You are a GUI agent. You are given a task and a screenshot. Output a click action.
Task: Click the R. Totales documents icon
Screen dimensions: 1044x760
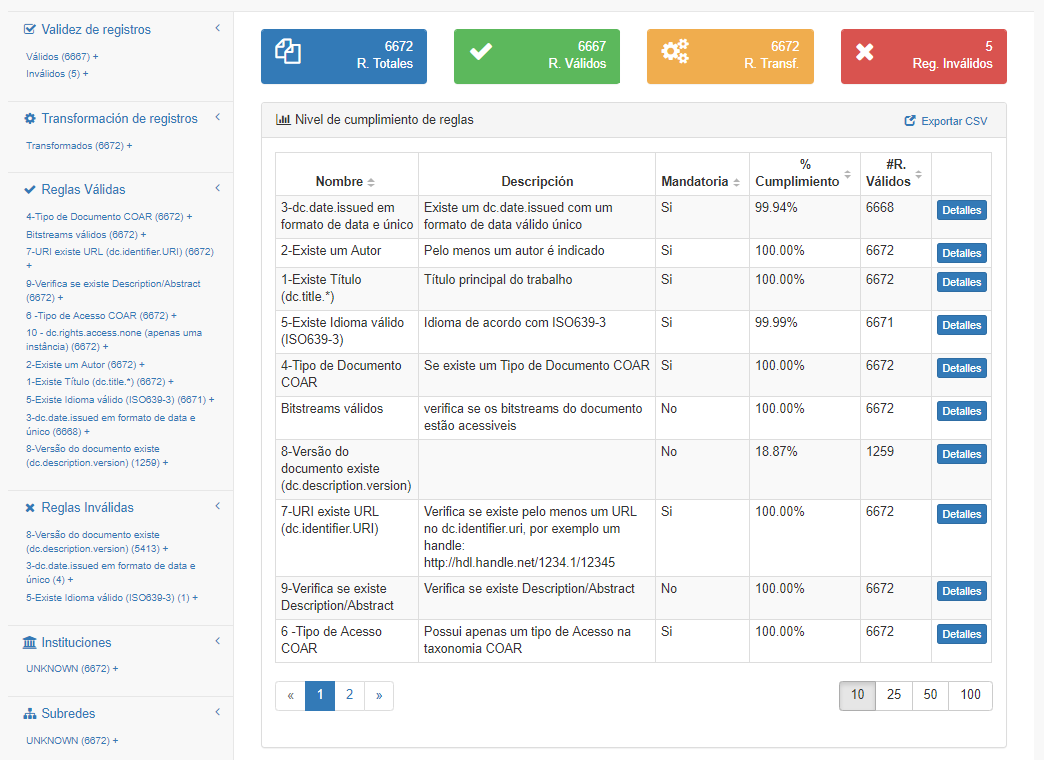[x=288, y=51]
